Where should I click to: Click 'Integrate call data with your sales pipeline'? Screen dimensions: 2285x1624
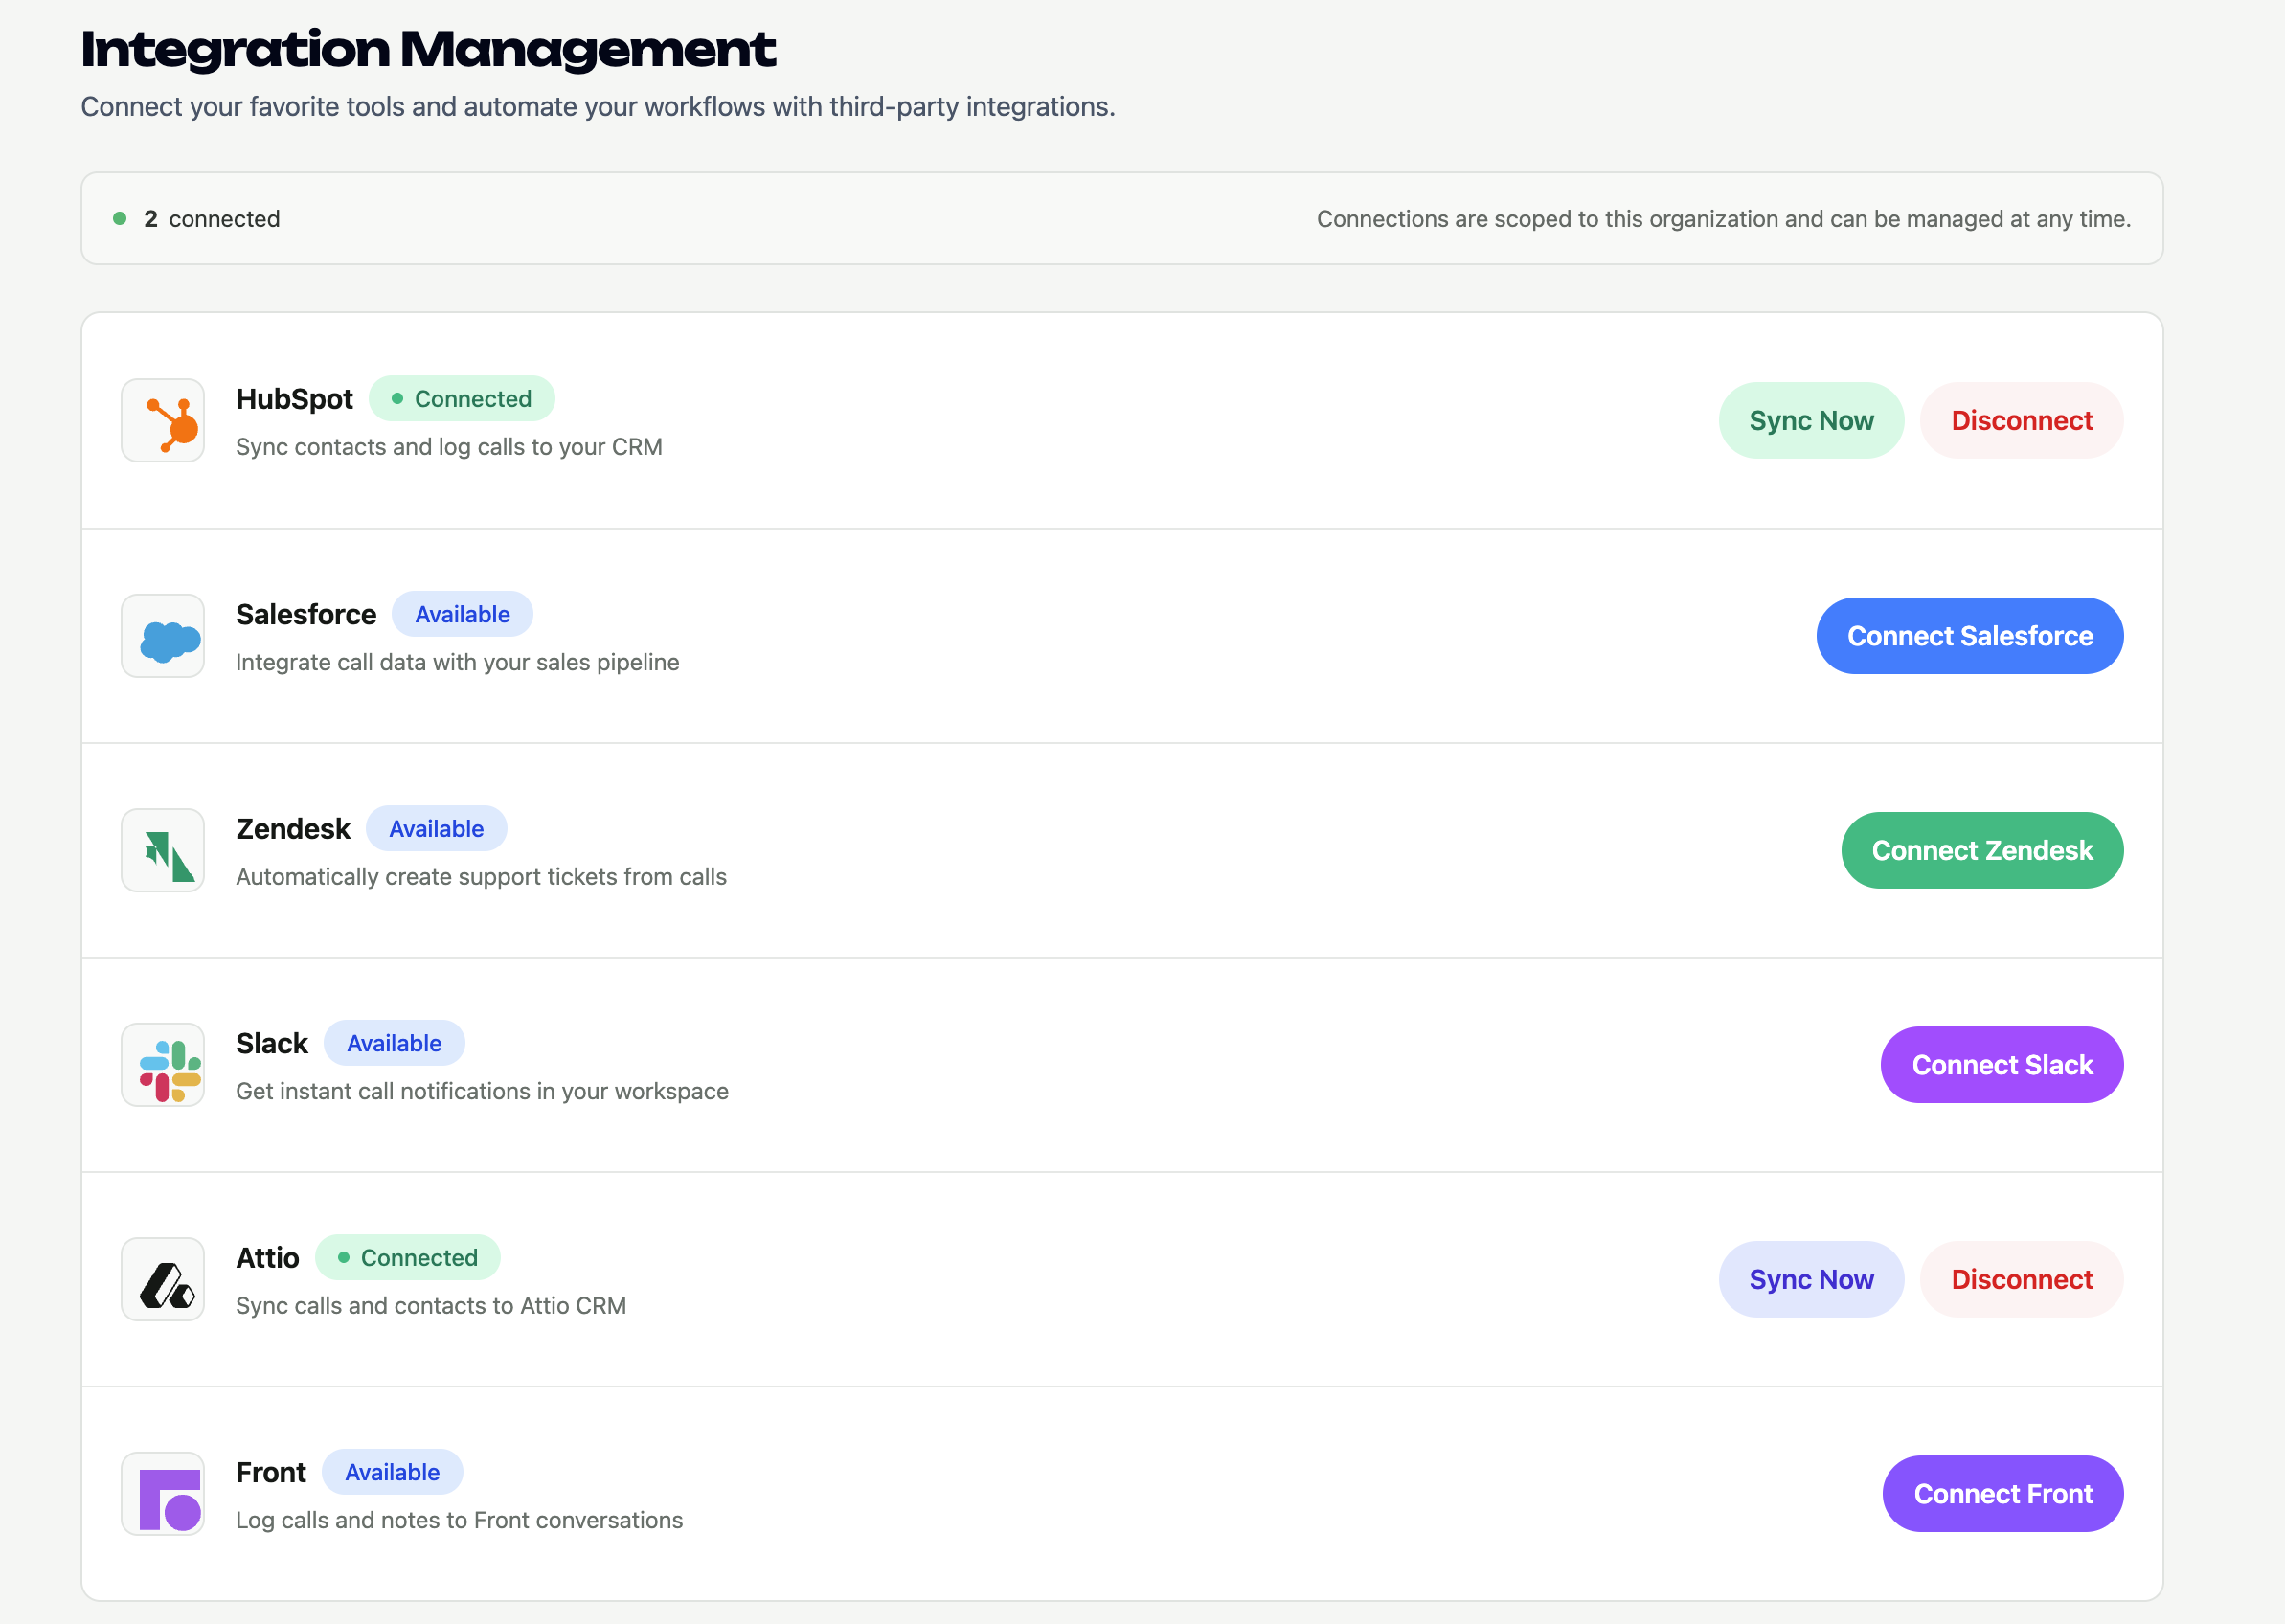(x=457, y=662)
